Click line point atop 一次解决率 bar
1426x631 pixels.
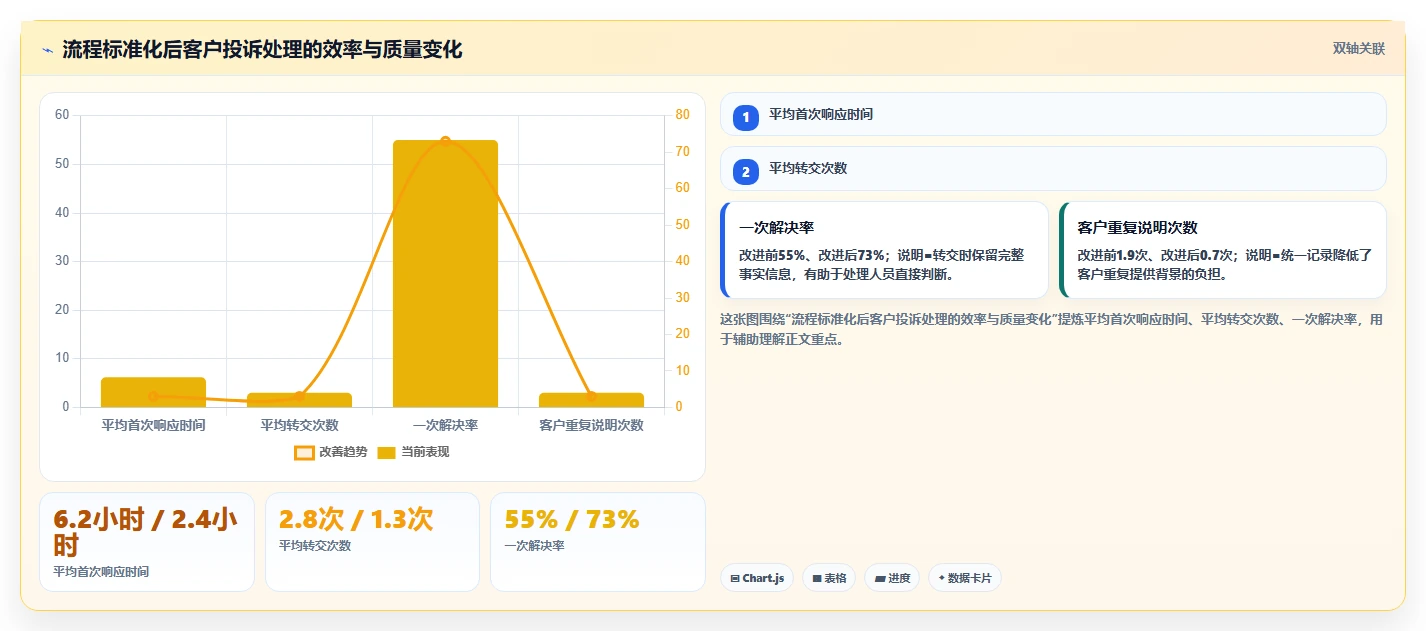(x=445, y=141)
